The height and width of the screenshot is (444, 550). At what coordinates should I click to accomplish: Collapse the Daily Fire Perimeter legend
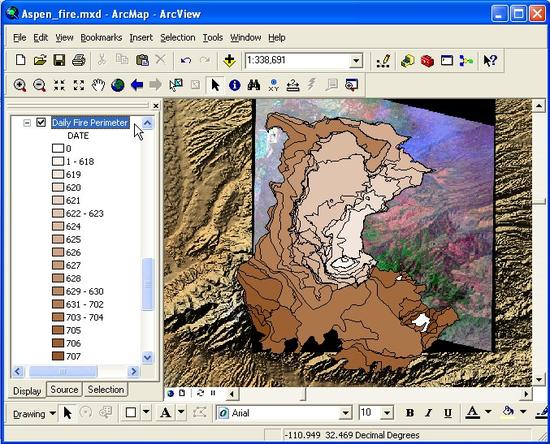coord(27,123)
